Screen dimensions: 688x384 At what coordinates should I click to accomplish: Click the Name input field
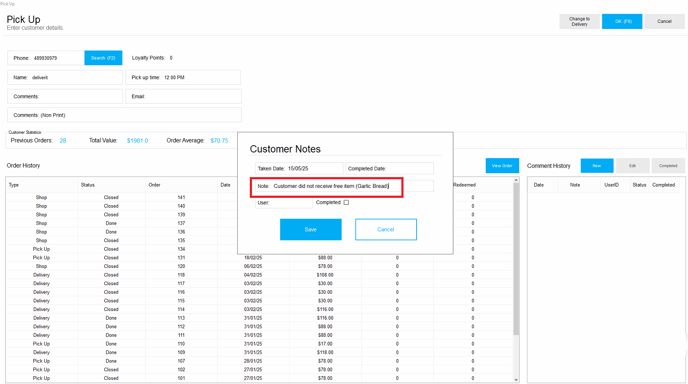click(65, 77)
